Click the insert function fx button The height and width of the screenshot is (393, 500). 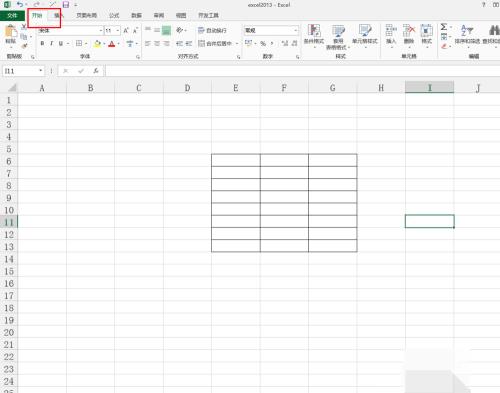pos(96,71)
